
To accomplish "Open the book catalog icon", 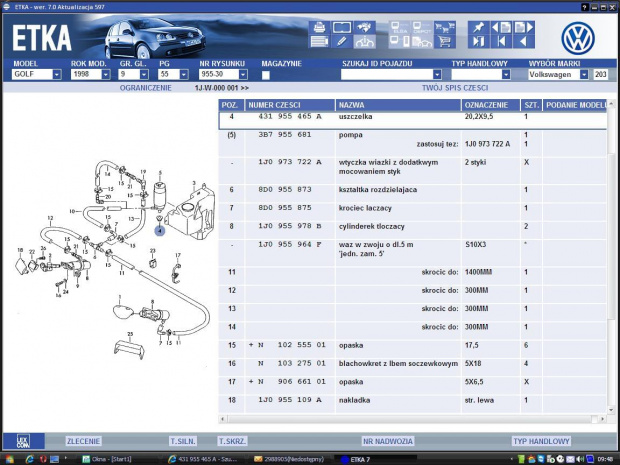I will pos(342,27).
